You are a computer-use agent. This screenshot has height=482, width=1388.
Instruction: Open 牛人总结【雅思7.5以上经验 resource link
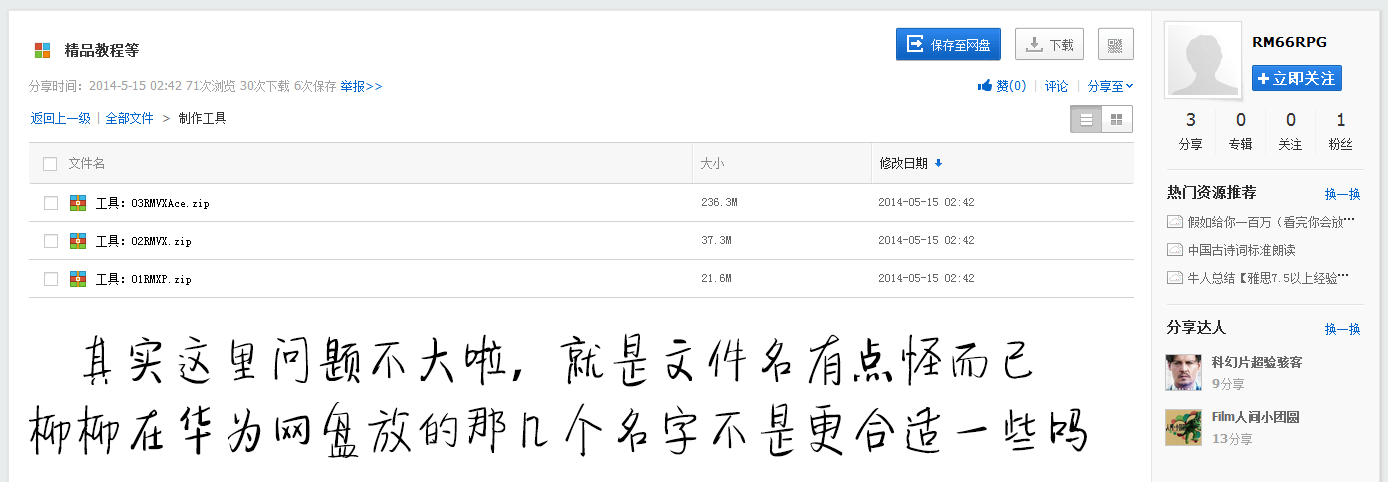click(x=1268, y=278)
